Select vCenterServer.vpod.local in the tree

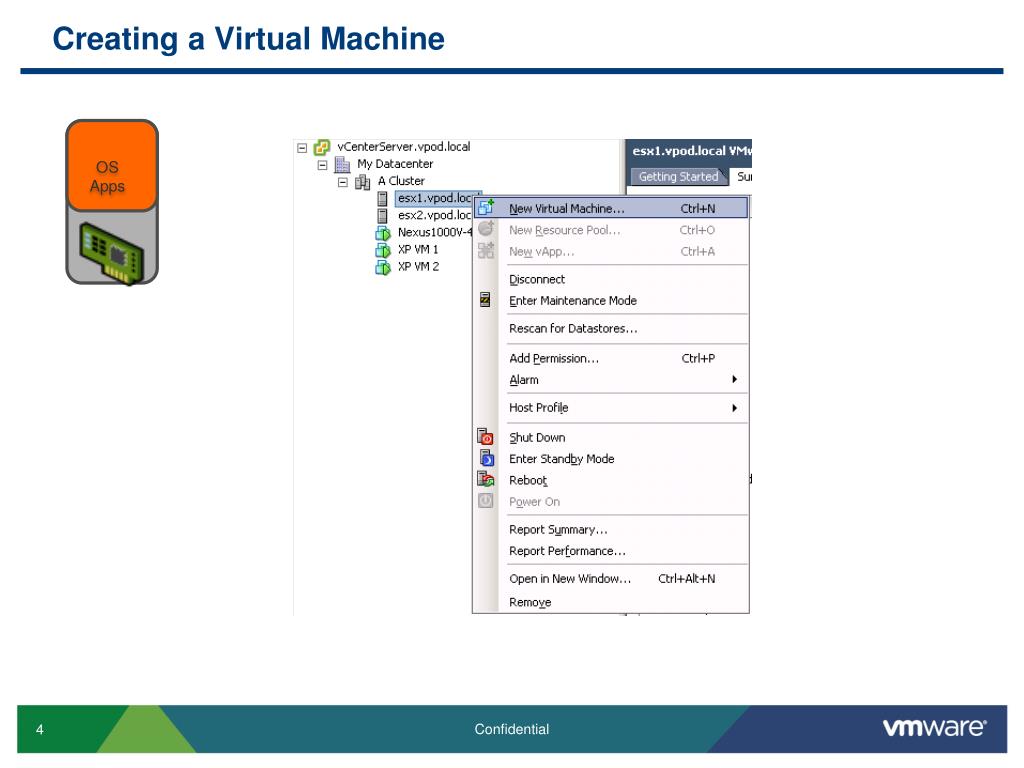(x=404, y=147)
